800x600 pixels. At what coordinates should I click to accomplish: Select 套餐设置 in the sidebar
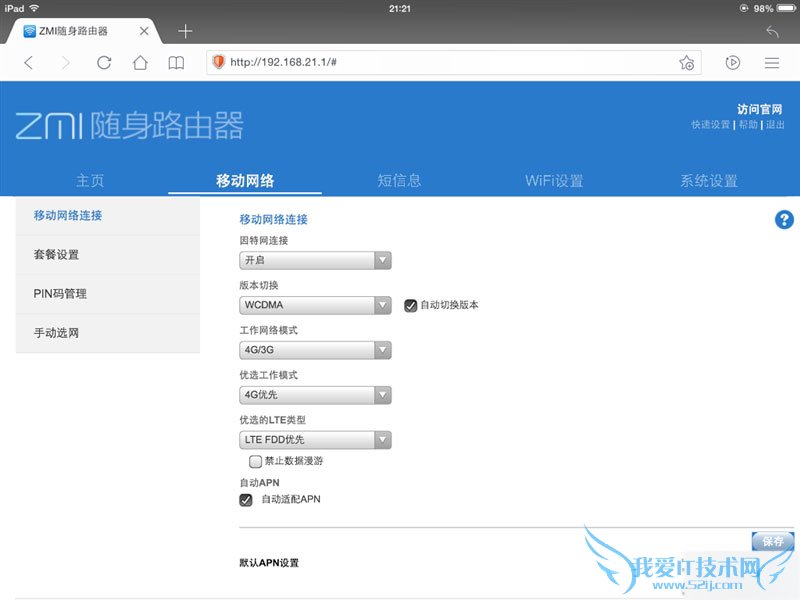(108, 255)
